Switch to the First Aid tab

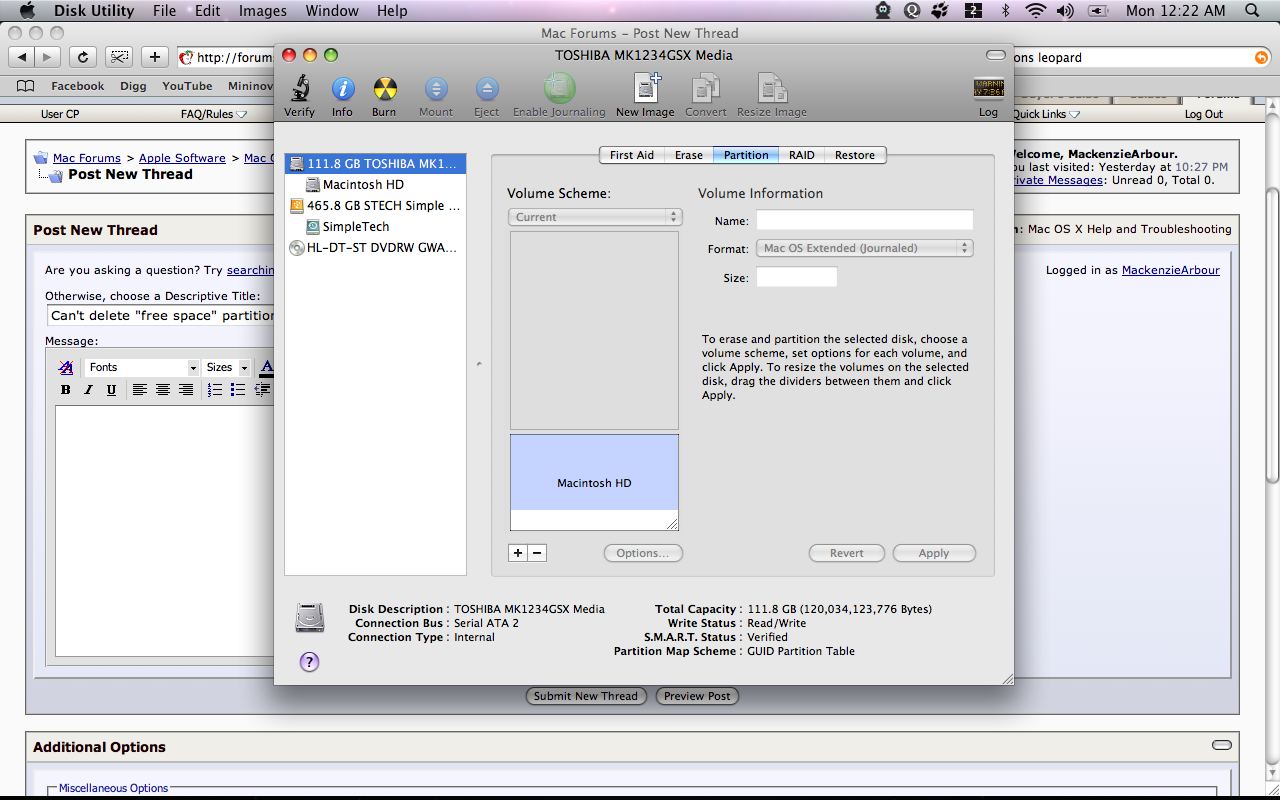(x=632, y=155)
